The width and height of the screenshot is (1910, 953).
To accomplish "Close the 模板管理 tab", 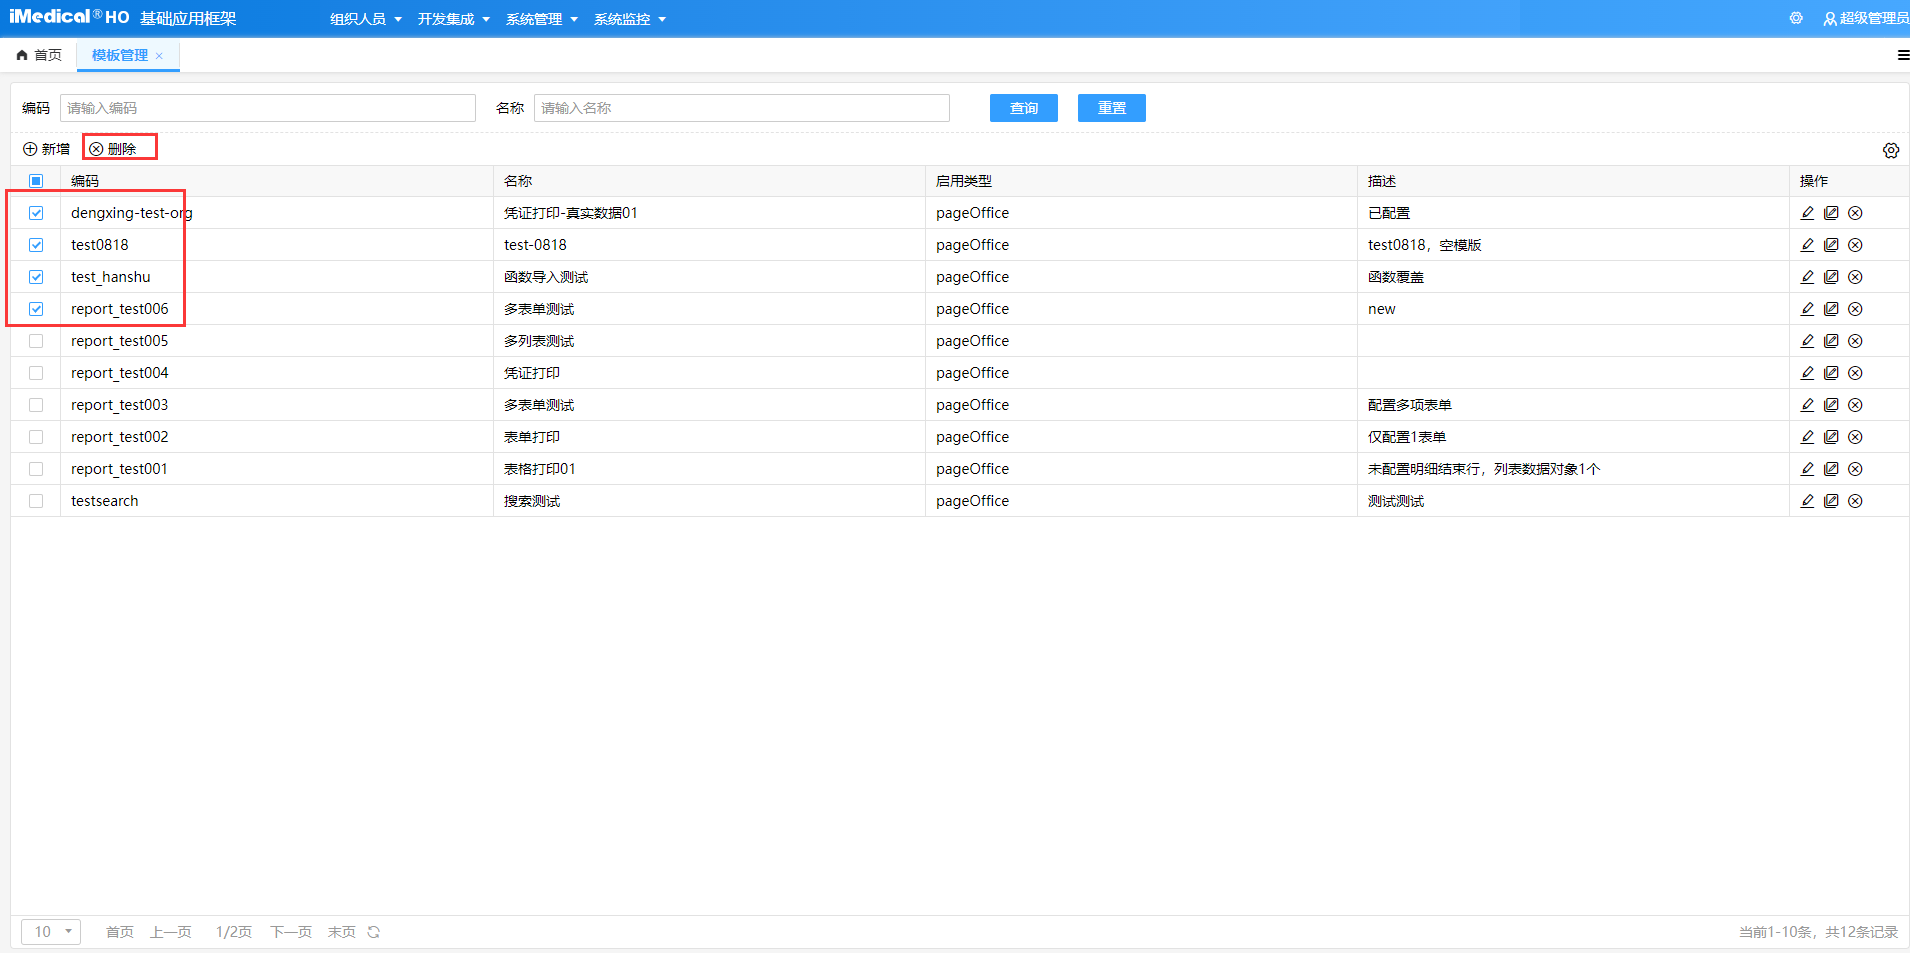I will point(159,56).
